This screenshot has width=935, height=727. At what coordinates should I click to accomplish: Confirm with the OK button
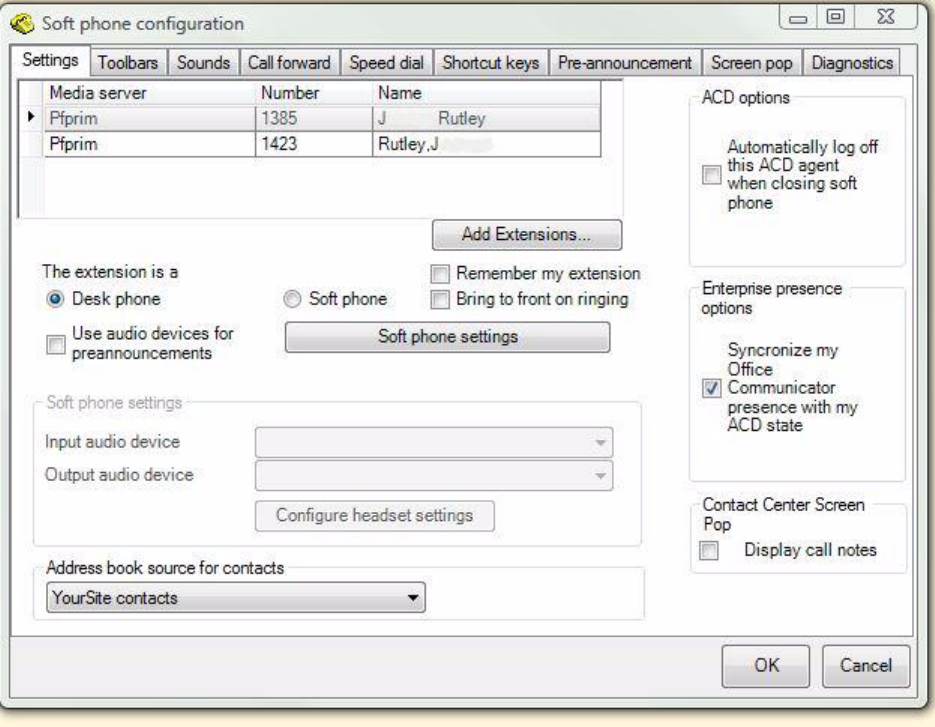(766, 666)
